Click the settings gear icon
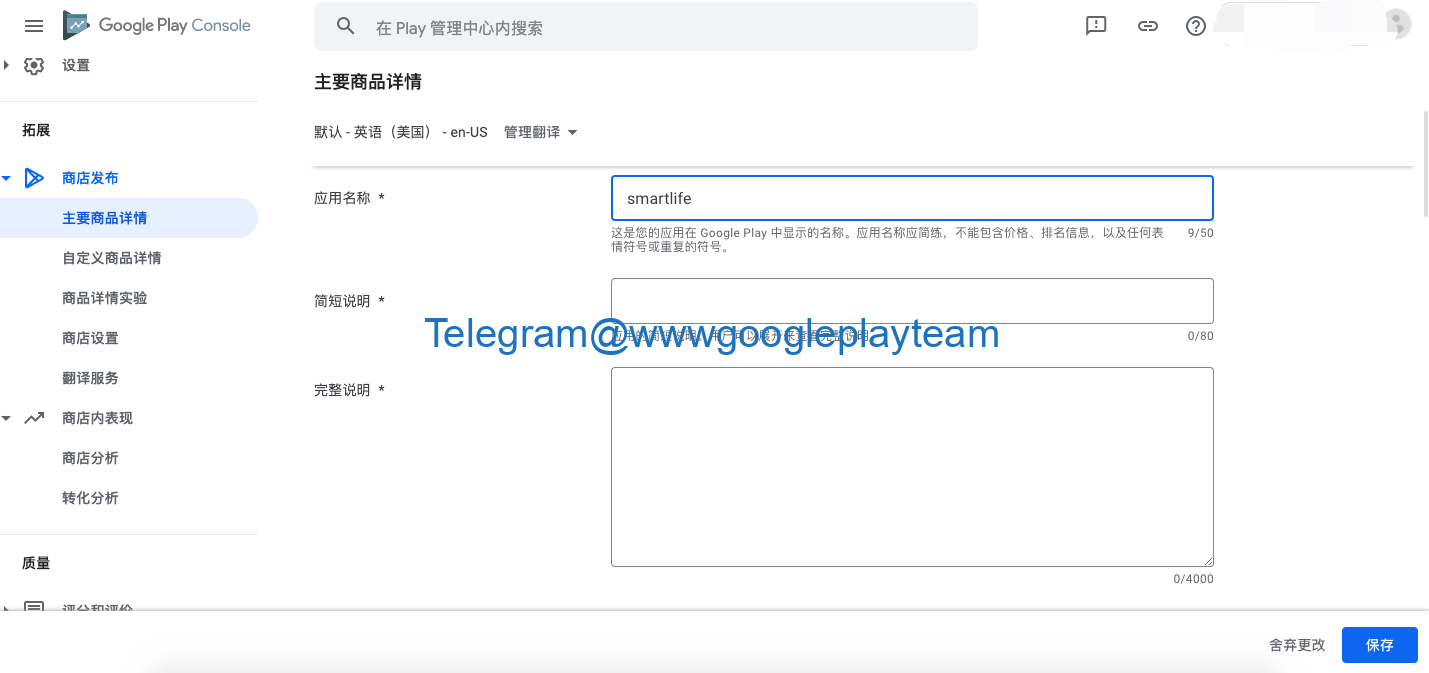The height and width of the screenshot is (673, 1429). 34,65
